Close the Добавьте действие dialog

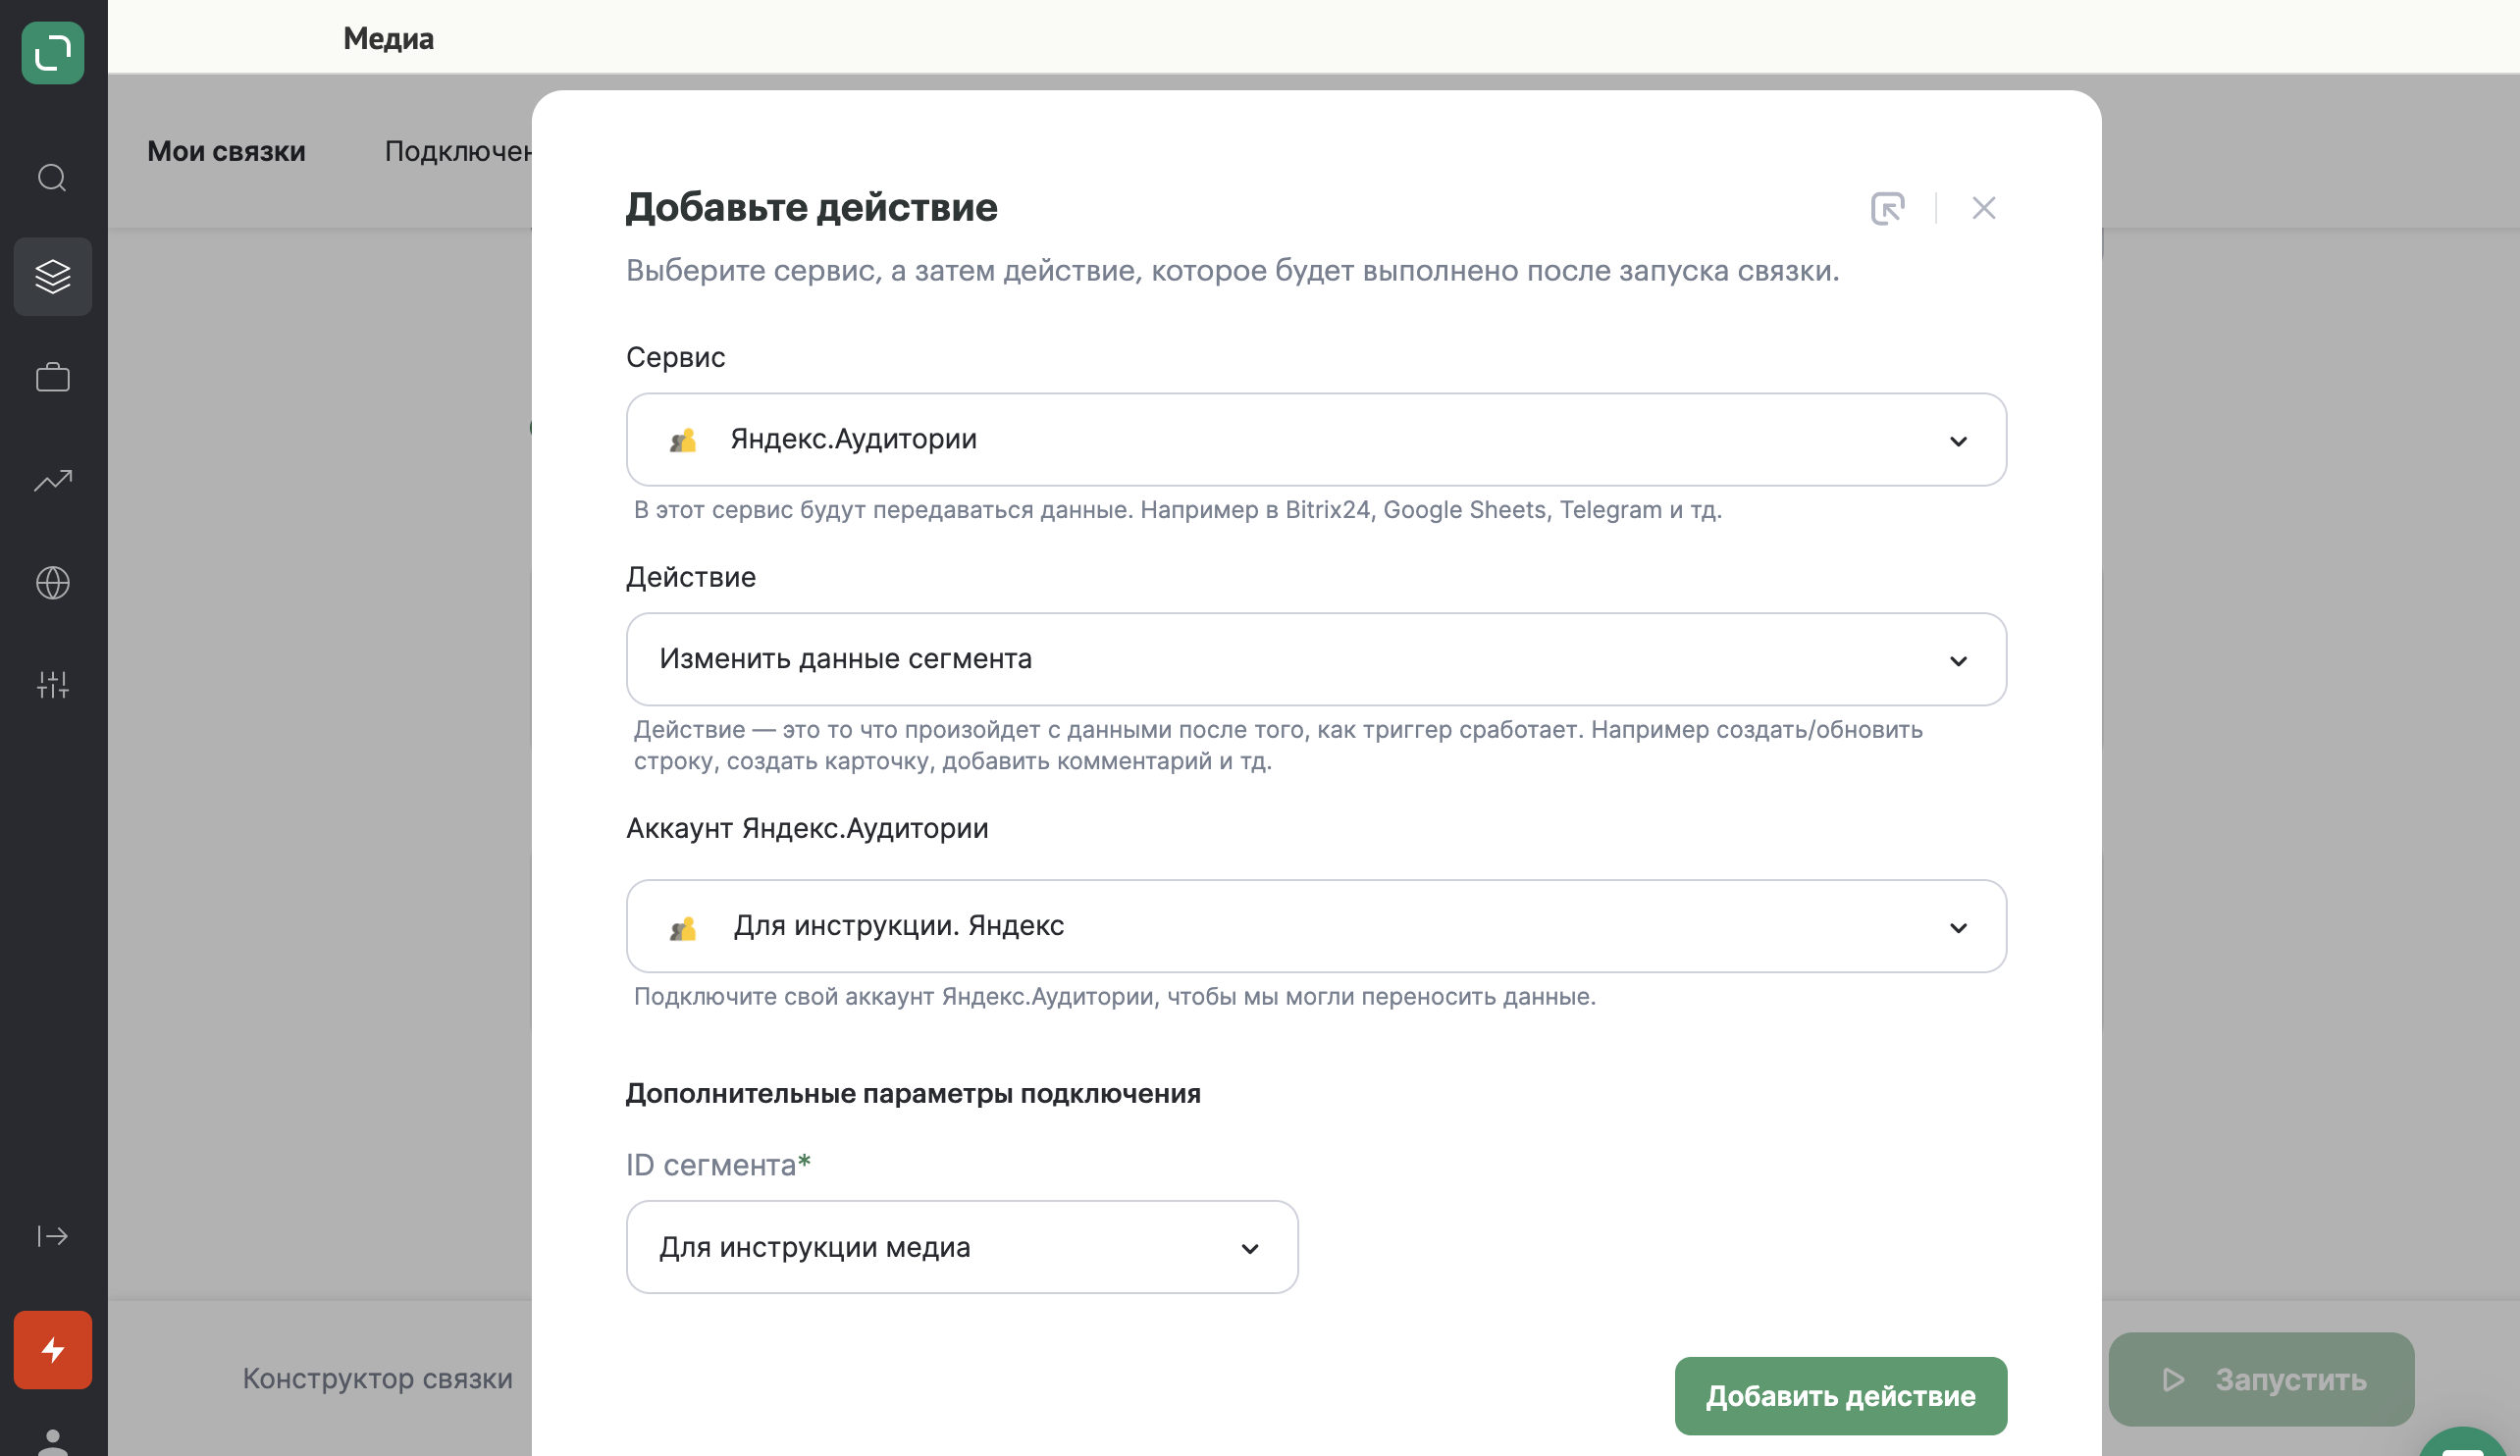1984,208
